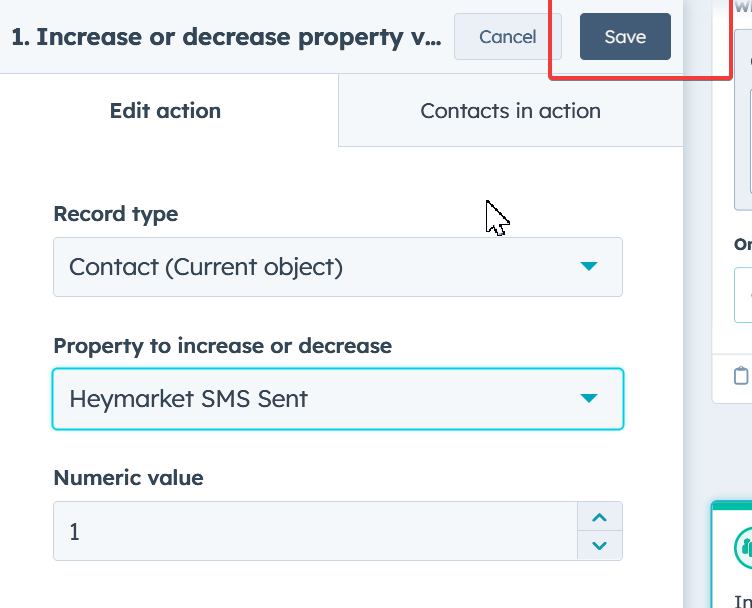Click the clipboard icon in right panel
Image resolution: width=752 pixels, height=608 pixels.
741,376
